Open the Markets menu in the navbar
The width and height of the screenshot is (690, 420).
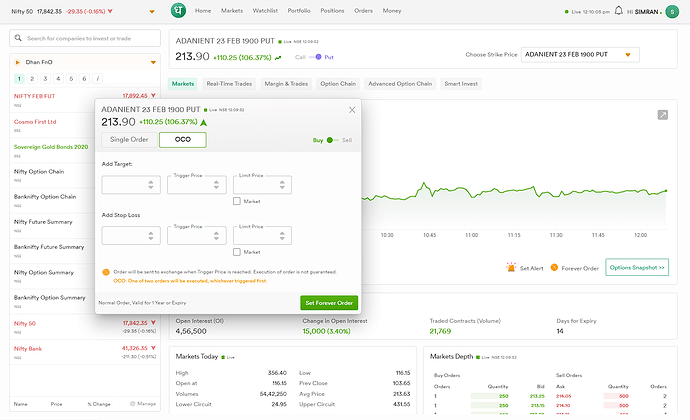(232, 11)
